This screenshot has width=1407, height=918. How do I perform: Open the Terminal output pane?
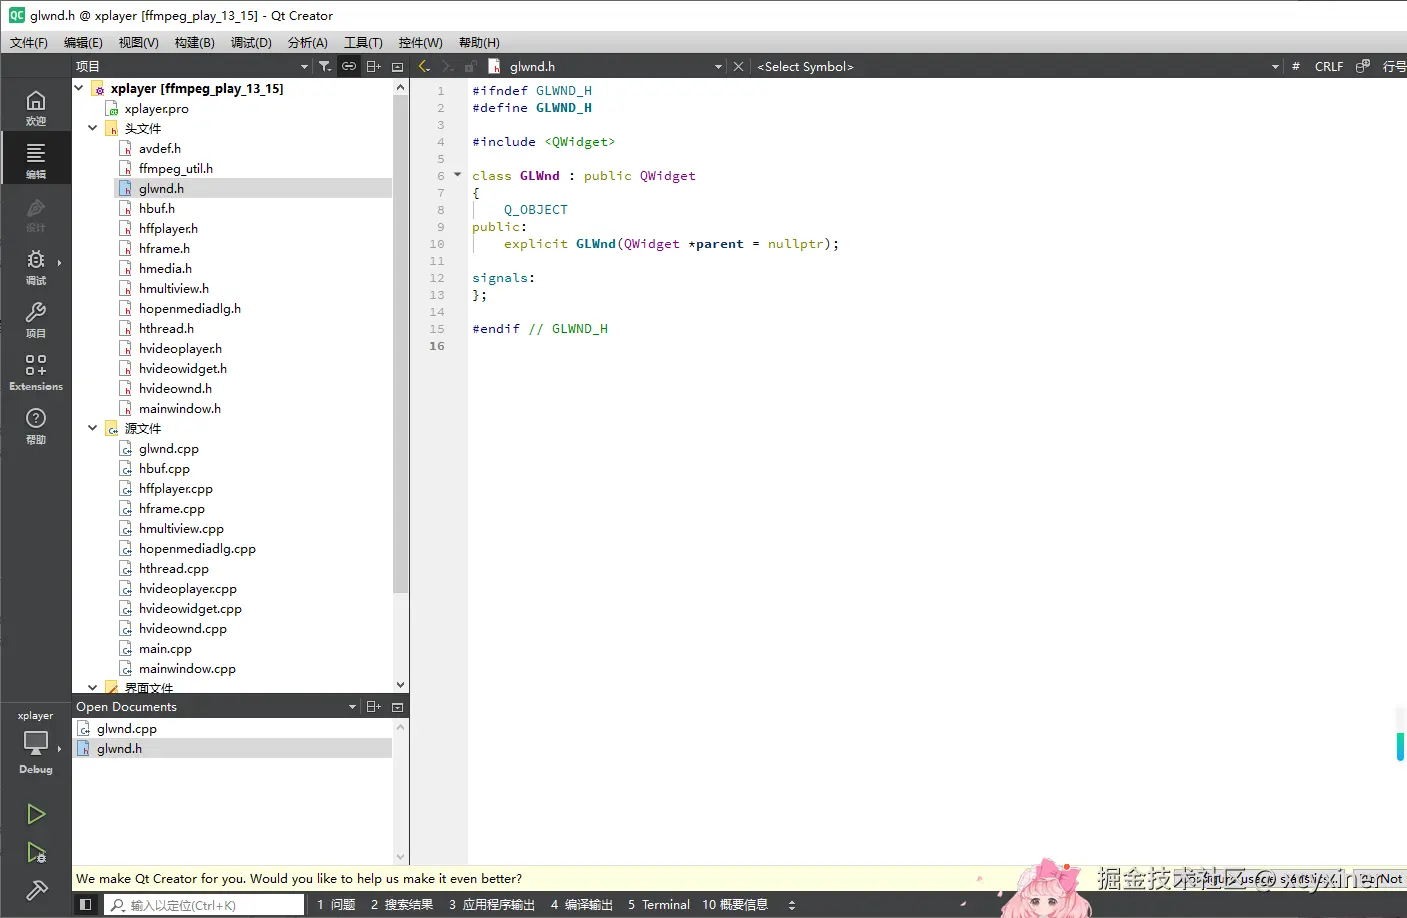pyautogui.click(x=658, y=905)
